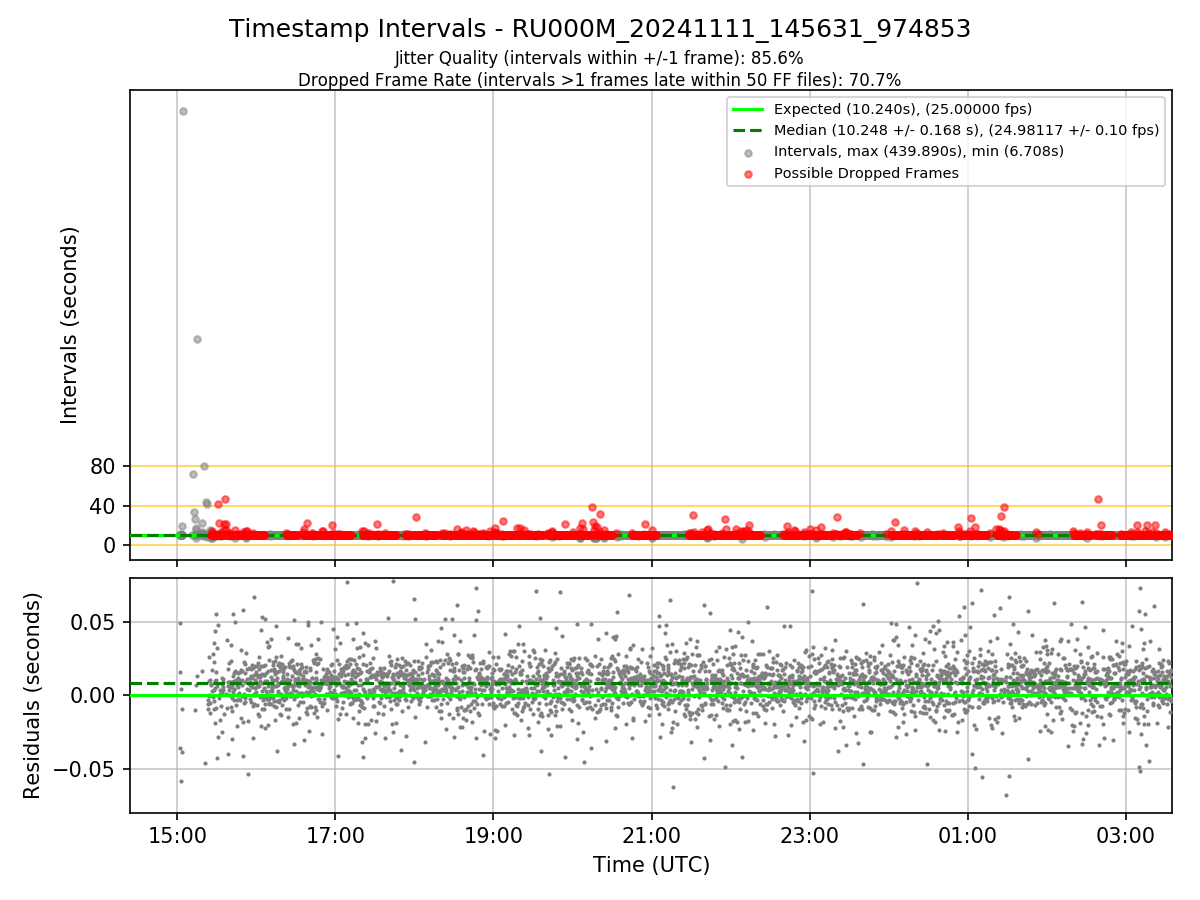Screen dimensions: 1200x900
Task: Click the 80 tick on intervals axis
Action: click(103, 466)
